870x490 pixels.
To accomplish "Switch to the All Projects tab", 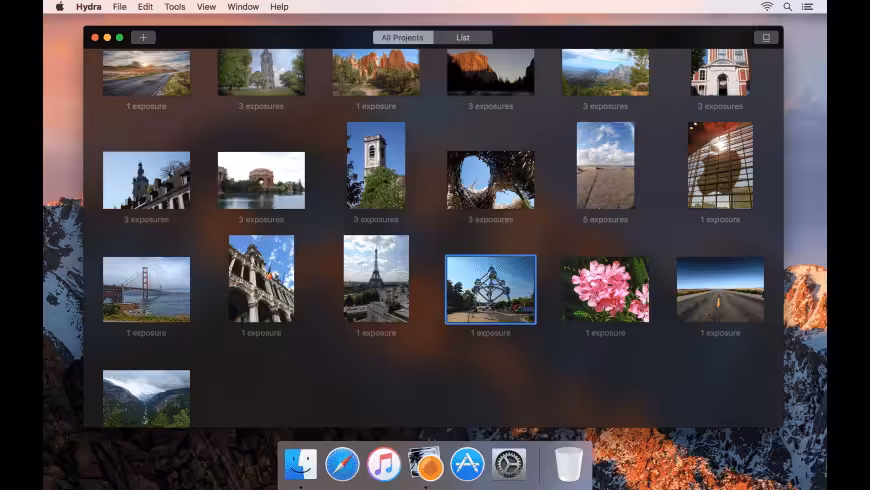I will [x=403, y=37].
